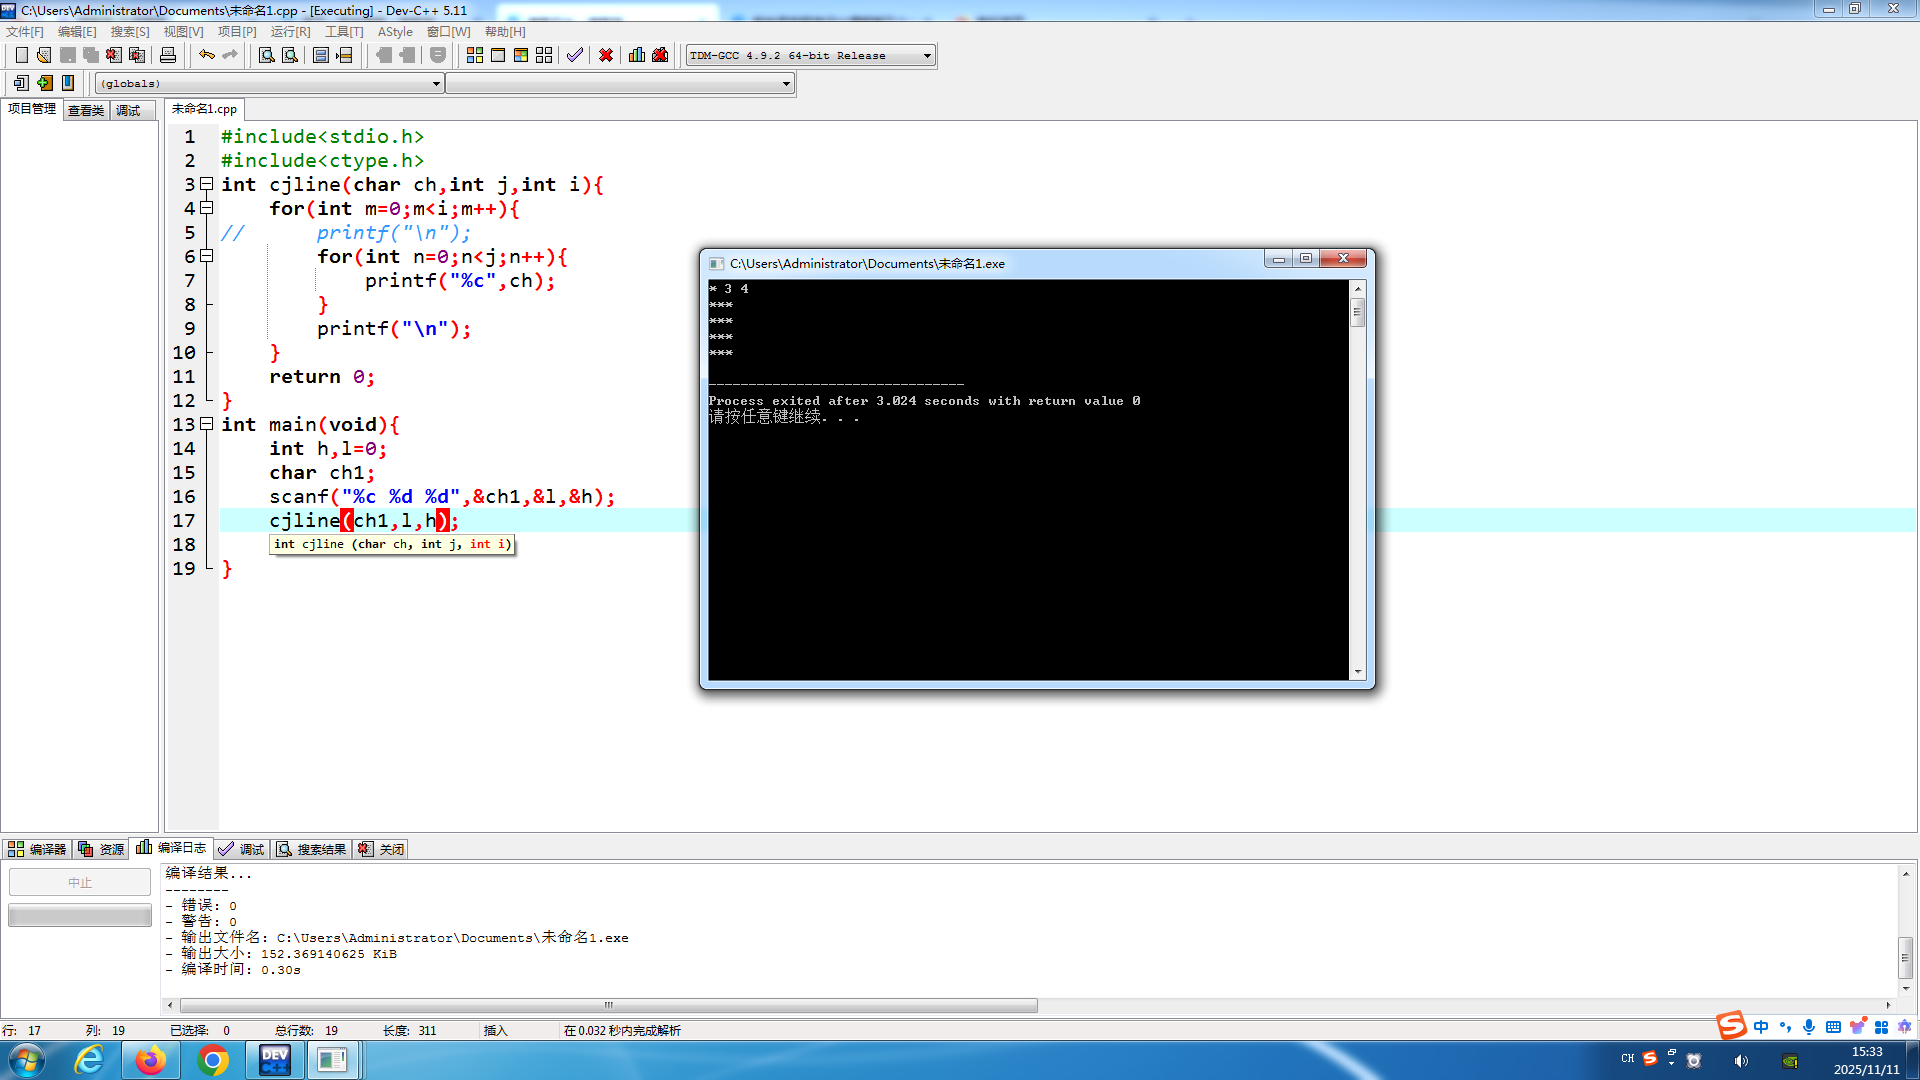The height and width of the screenshot is (1080, 1920).
Task: Click the Find magnifier toolbar icon
Action: click(266, 55)
